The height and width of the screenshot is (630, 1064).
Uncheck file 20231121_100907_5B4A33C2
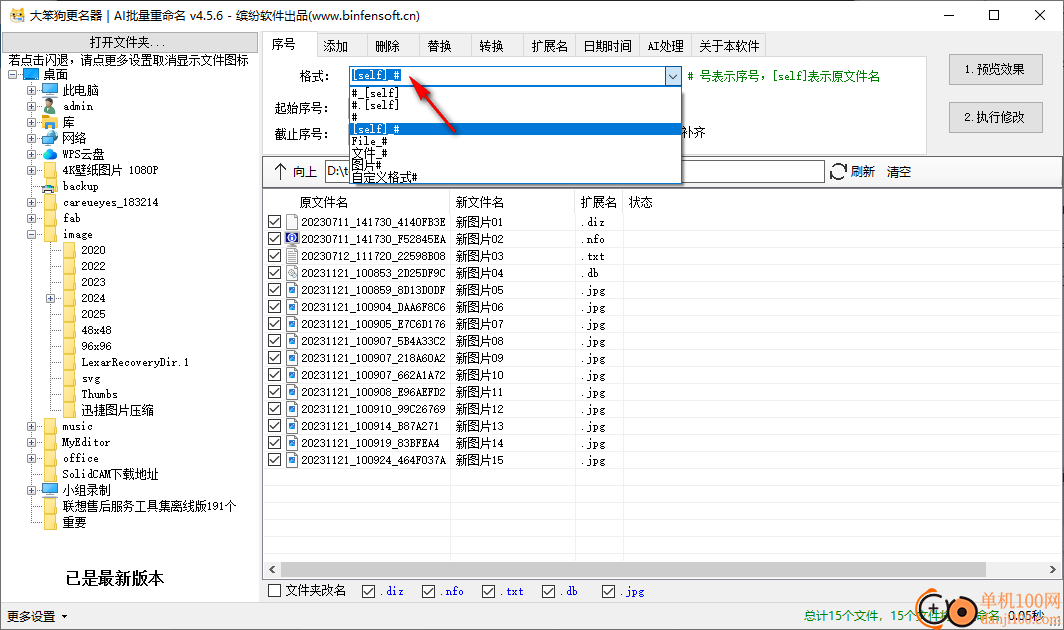274,340
